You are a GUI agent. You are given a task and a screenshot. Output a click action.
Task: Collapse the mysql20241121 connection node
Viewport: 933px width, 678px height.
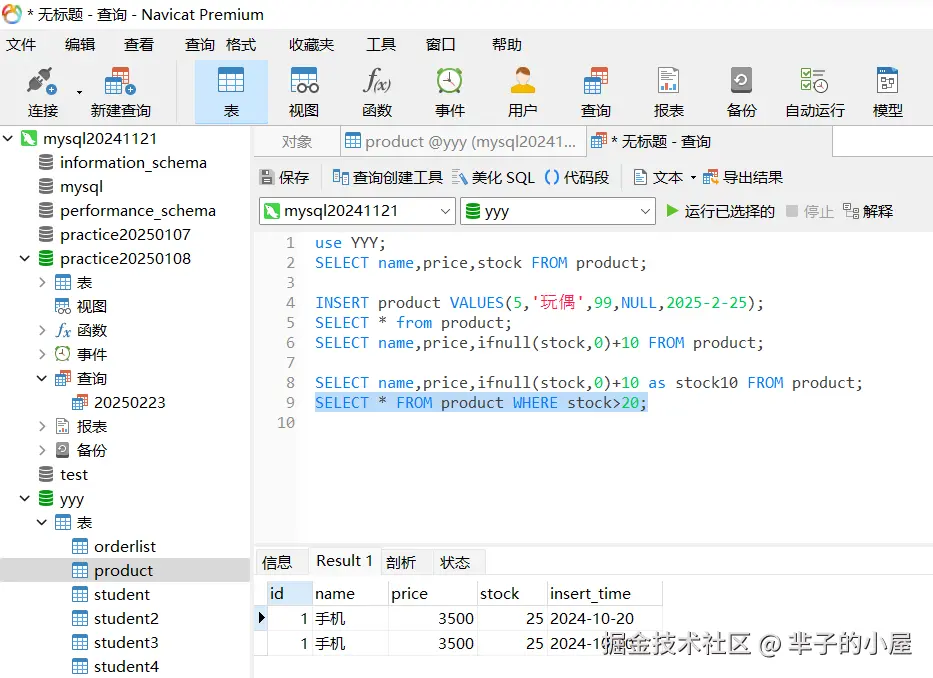(x=8, y=139)
